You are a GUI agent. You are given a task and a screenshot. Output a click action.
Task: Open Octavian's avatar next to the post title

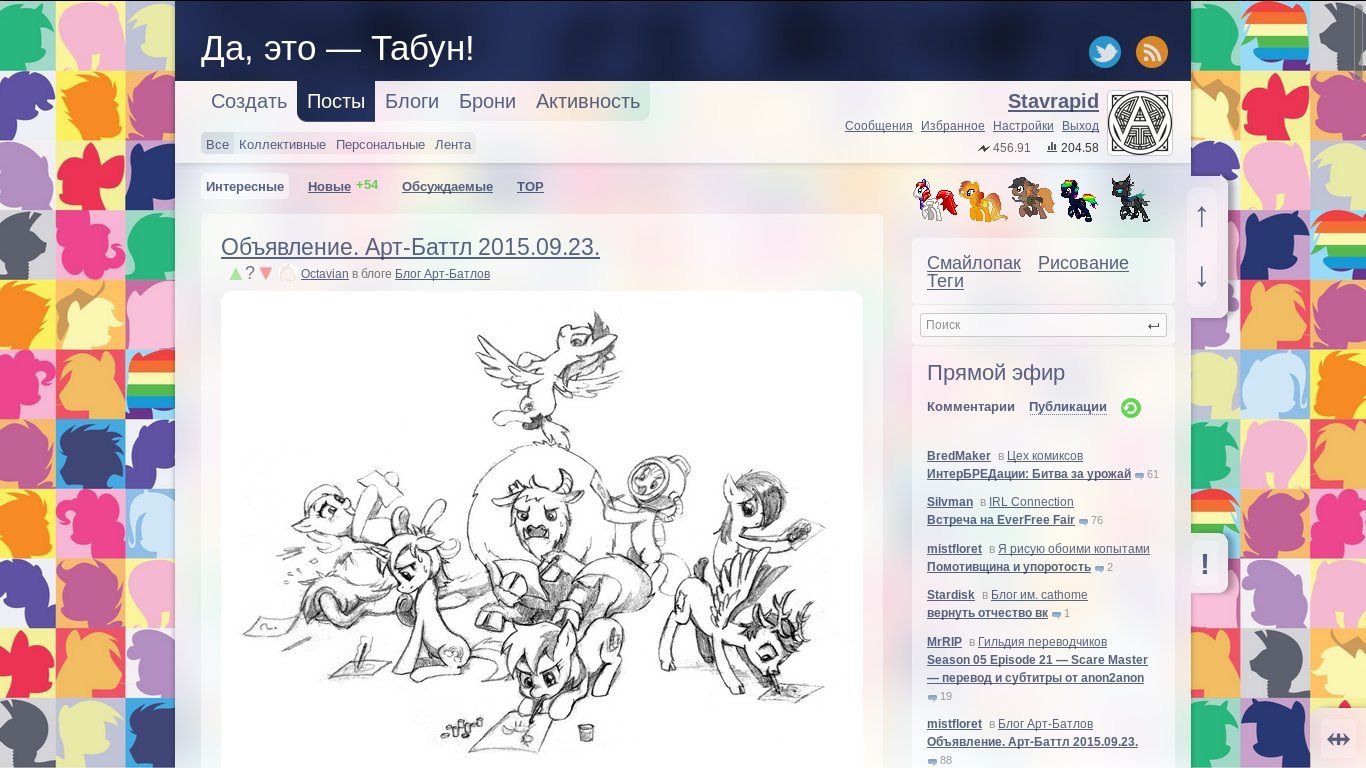pos(287,273)
